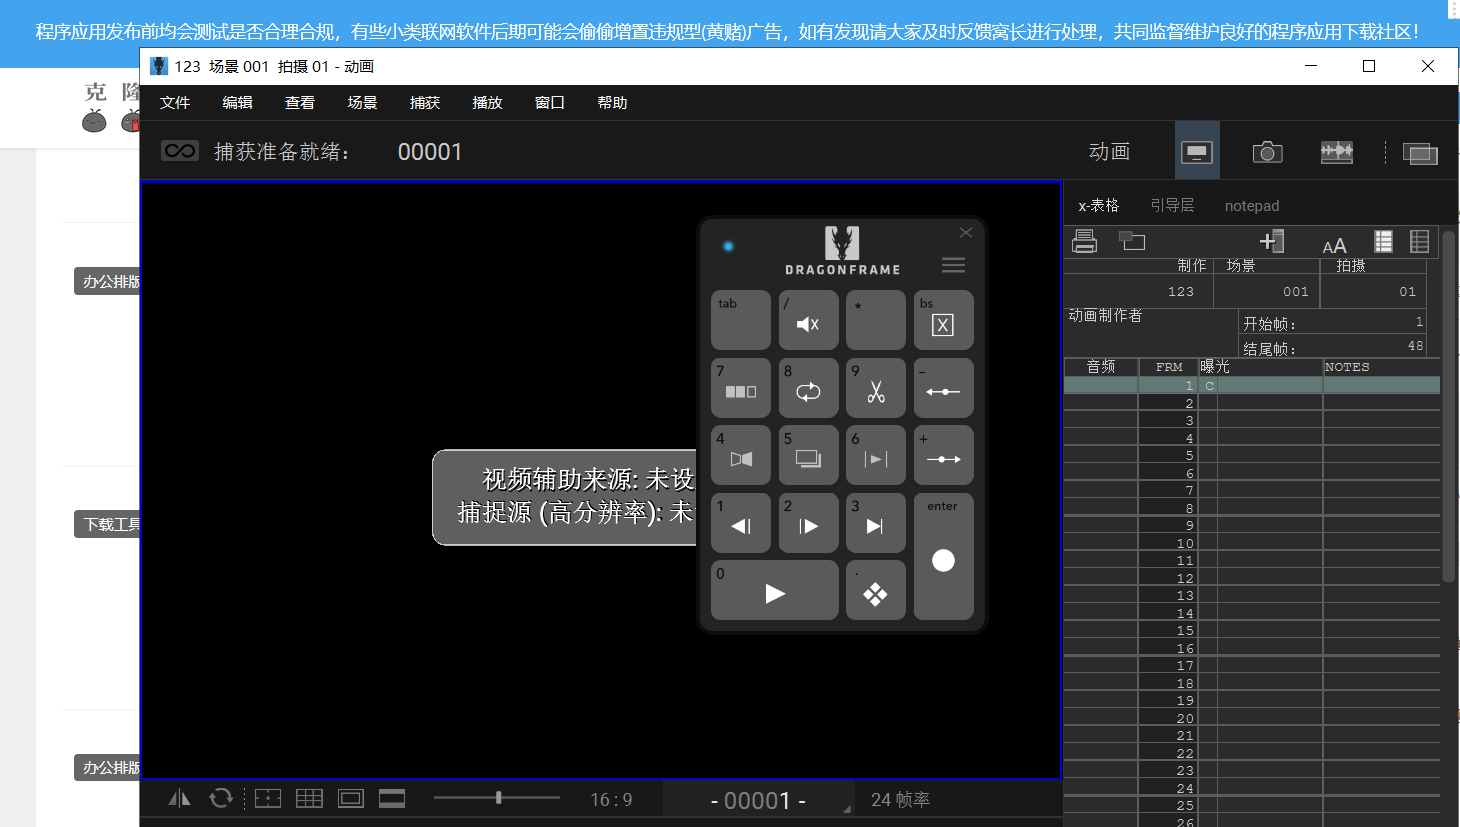Image resolution: width=1460 pixels, height=827 pixels.
Task: Click keypad key 4 bowtie toggle icon
Action: [x=741, y=455]
